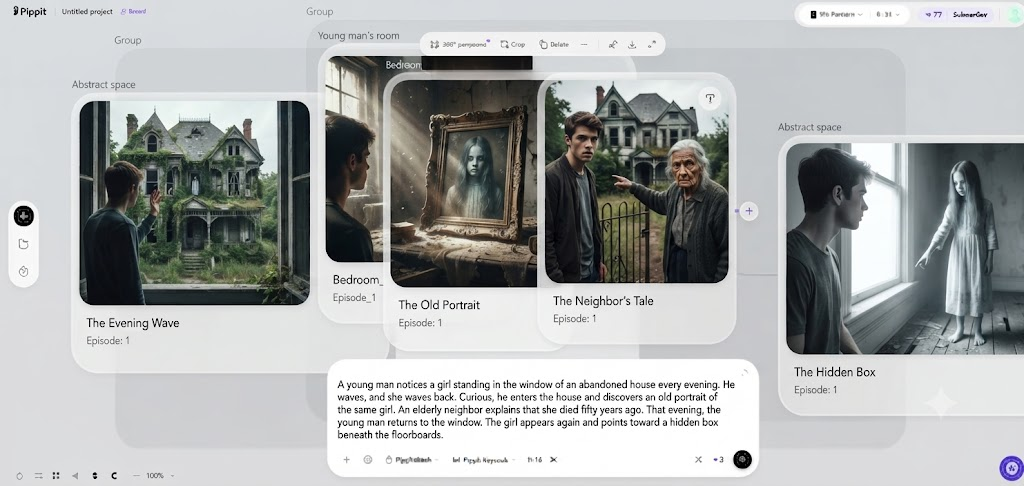Click the left triangle icon in bottom toolbar

(x=75, y=476)
